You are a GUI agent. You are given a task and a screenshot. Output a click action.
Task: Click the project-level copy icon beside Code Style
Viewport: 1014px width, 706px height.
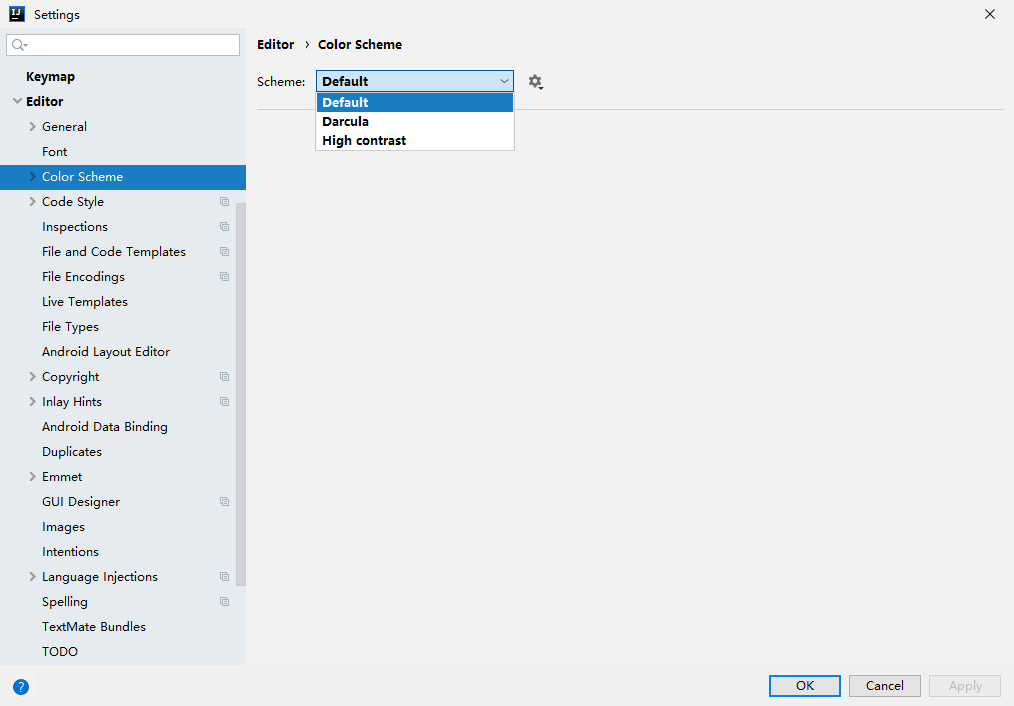click(224, 202)
